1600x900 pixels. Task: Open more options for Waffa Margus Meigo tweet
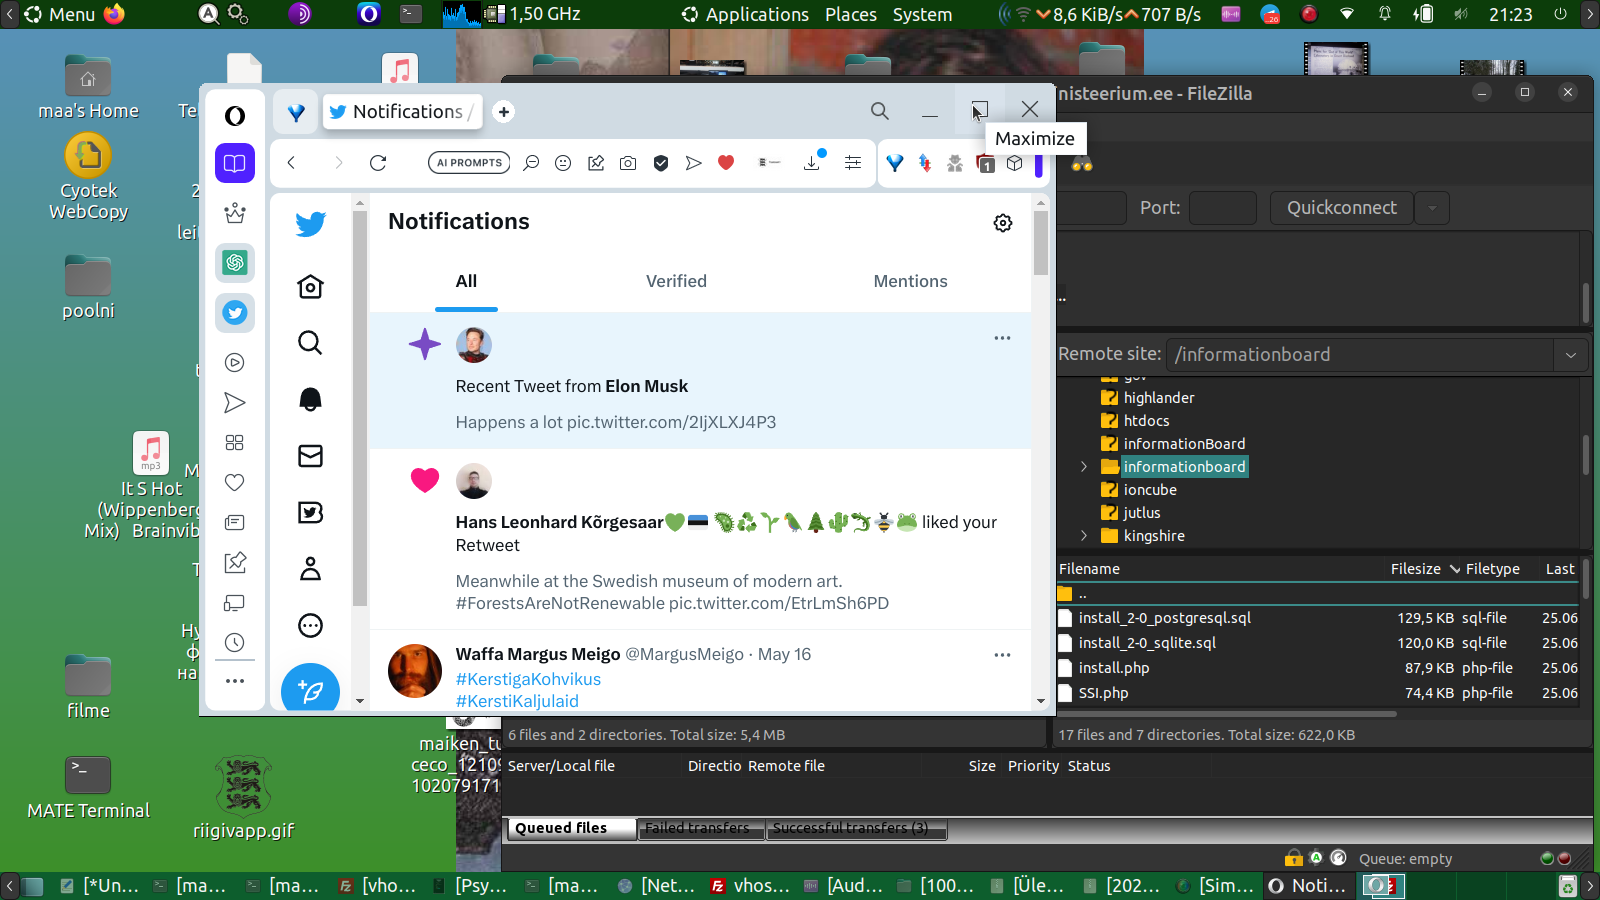[x=1002, y=655]
